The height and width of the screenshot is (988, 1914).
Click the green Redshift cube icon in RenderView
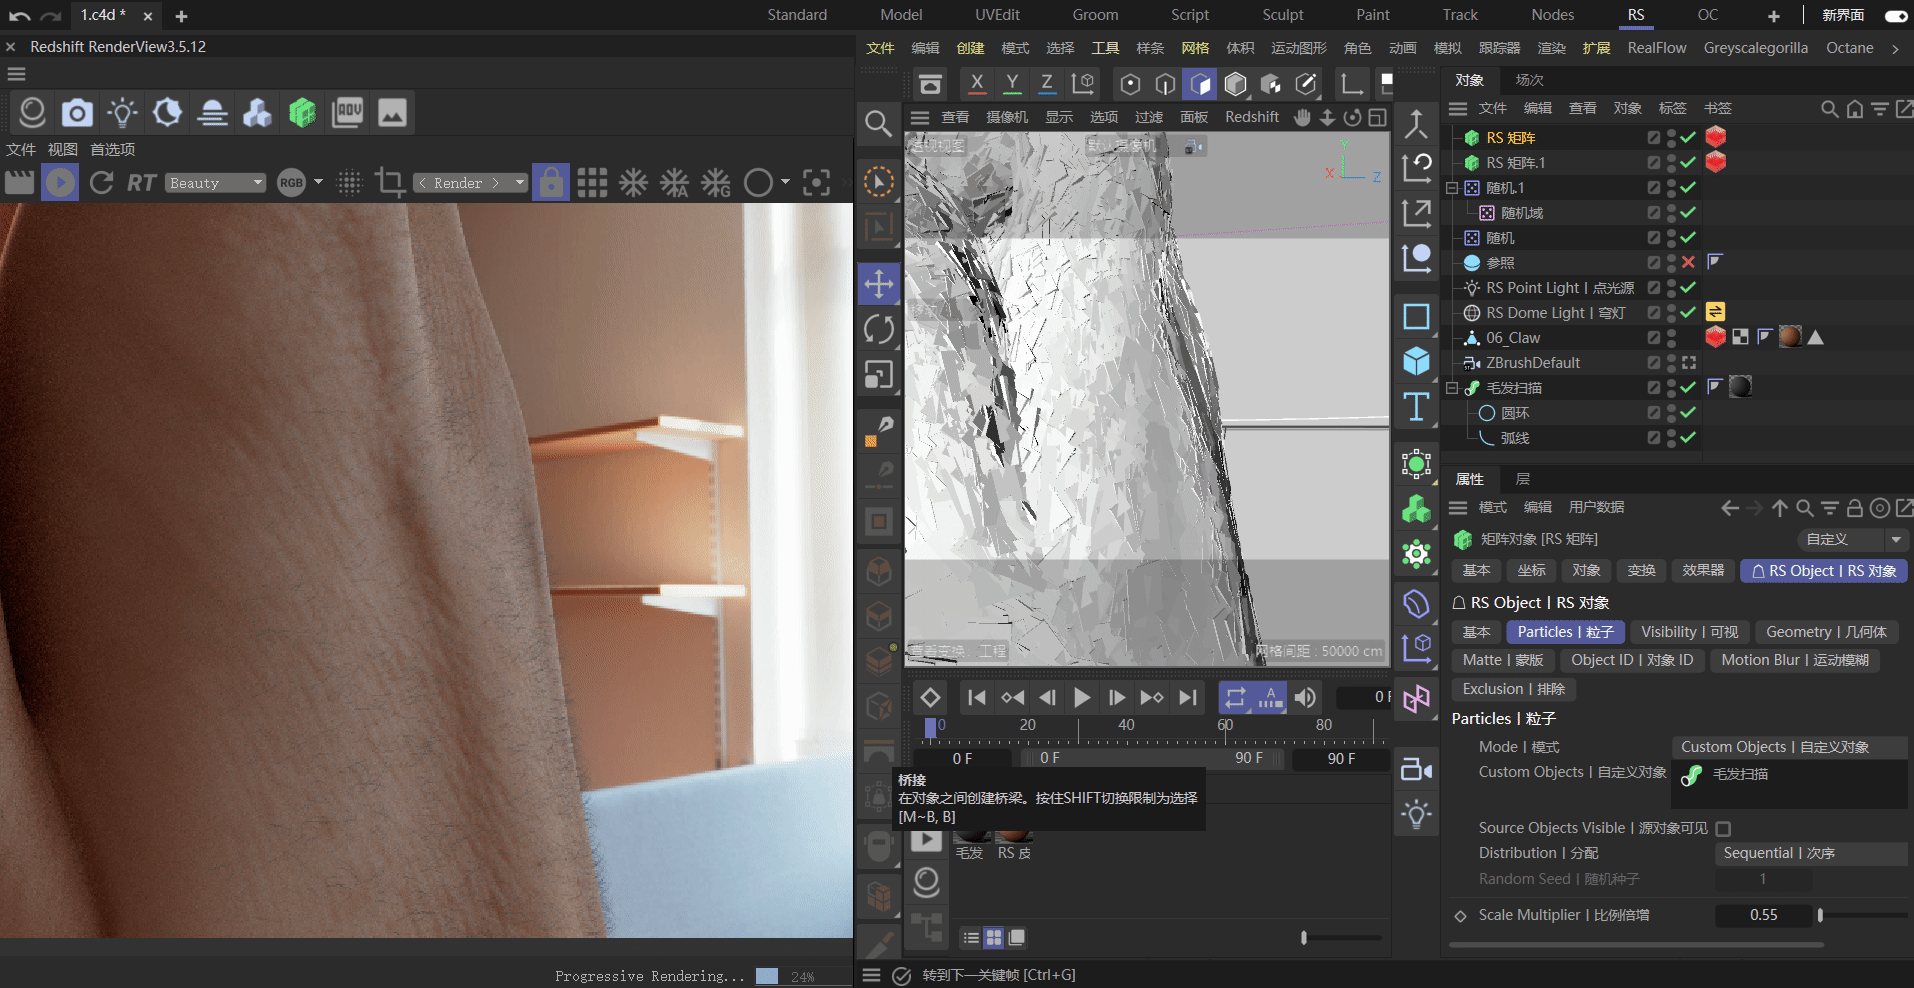[x=302, y=113]
